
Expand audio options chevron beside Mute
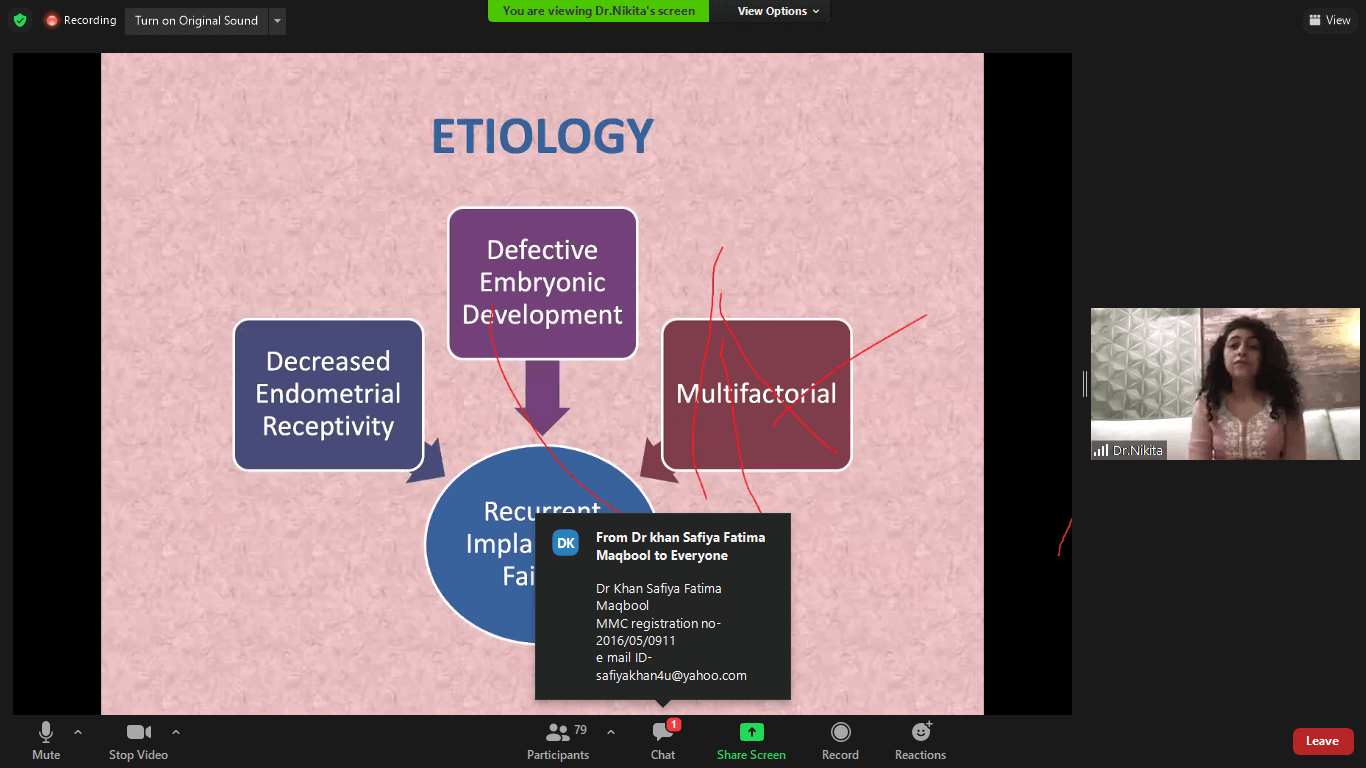pos(78,732)
